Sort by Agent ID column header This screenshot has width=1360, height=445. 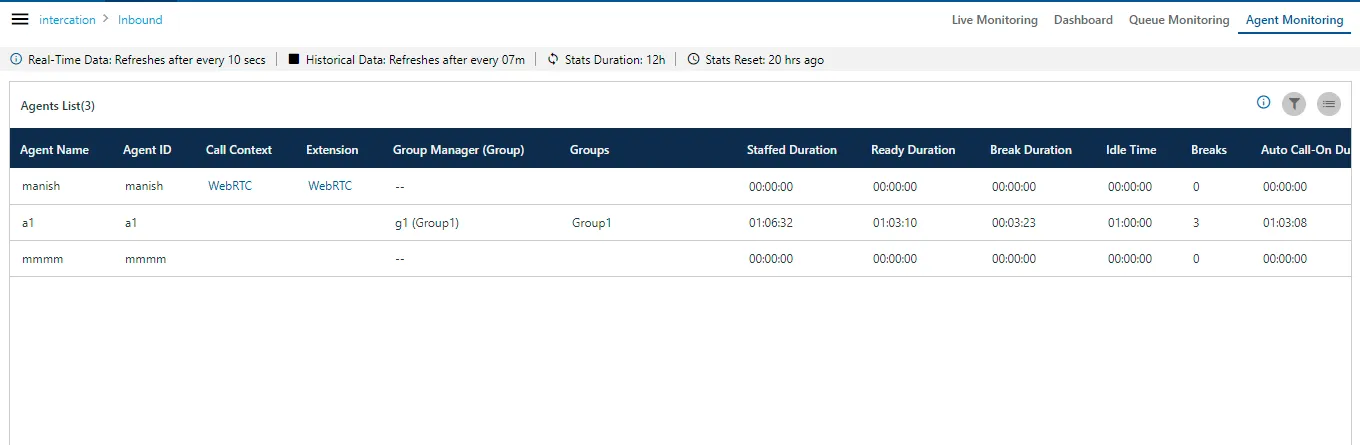pos(147,150)
